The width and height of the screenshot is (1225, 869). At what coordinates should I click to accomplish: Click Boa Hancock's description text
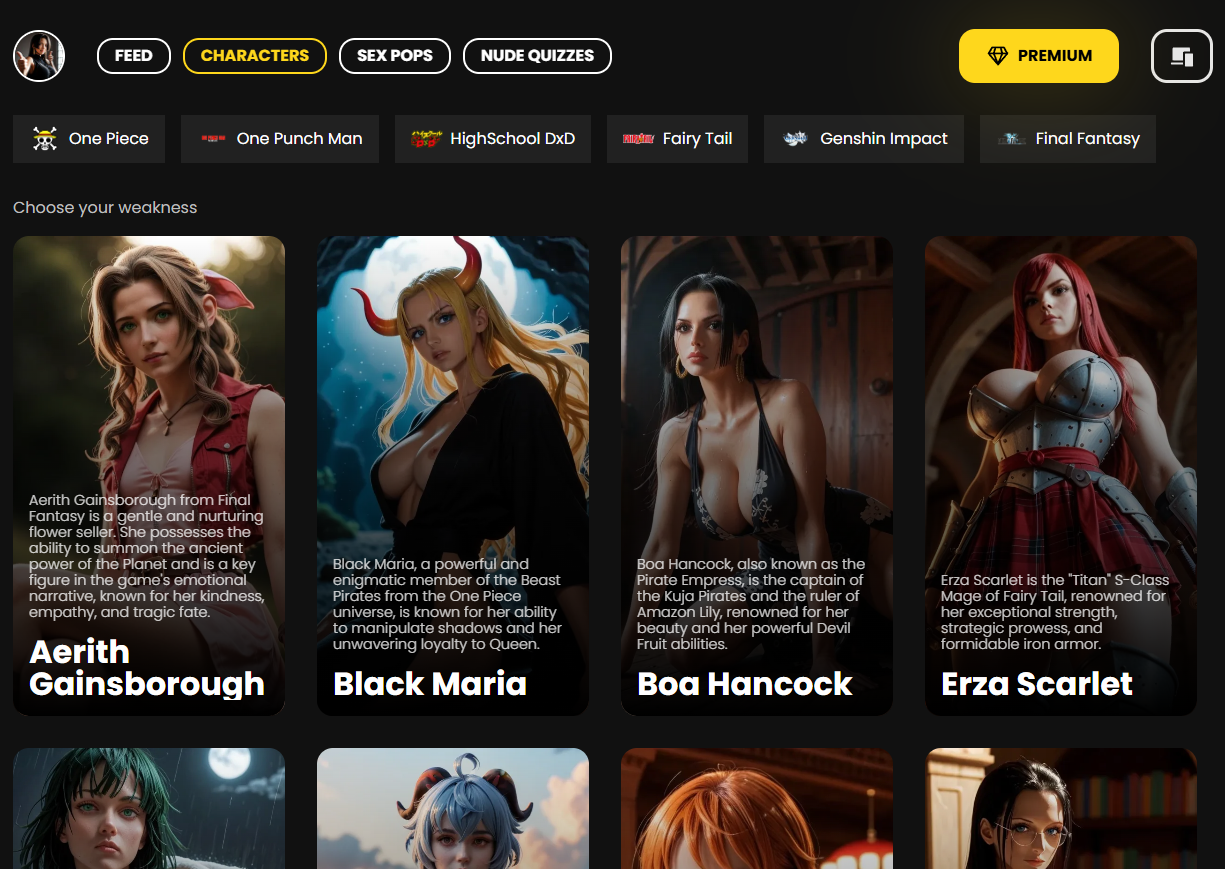tap(751, 604)
